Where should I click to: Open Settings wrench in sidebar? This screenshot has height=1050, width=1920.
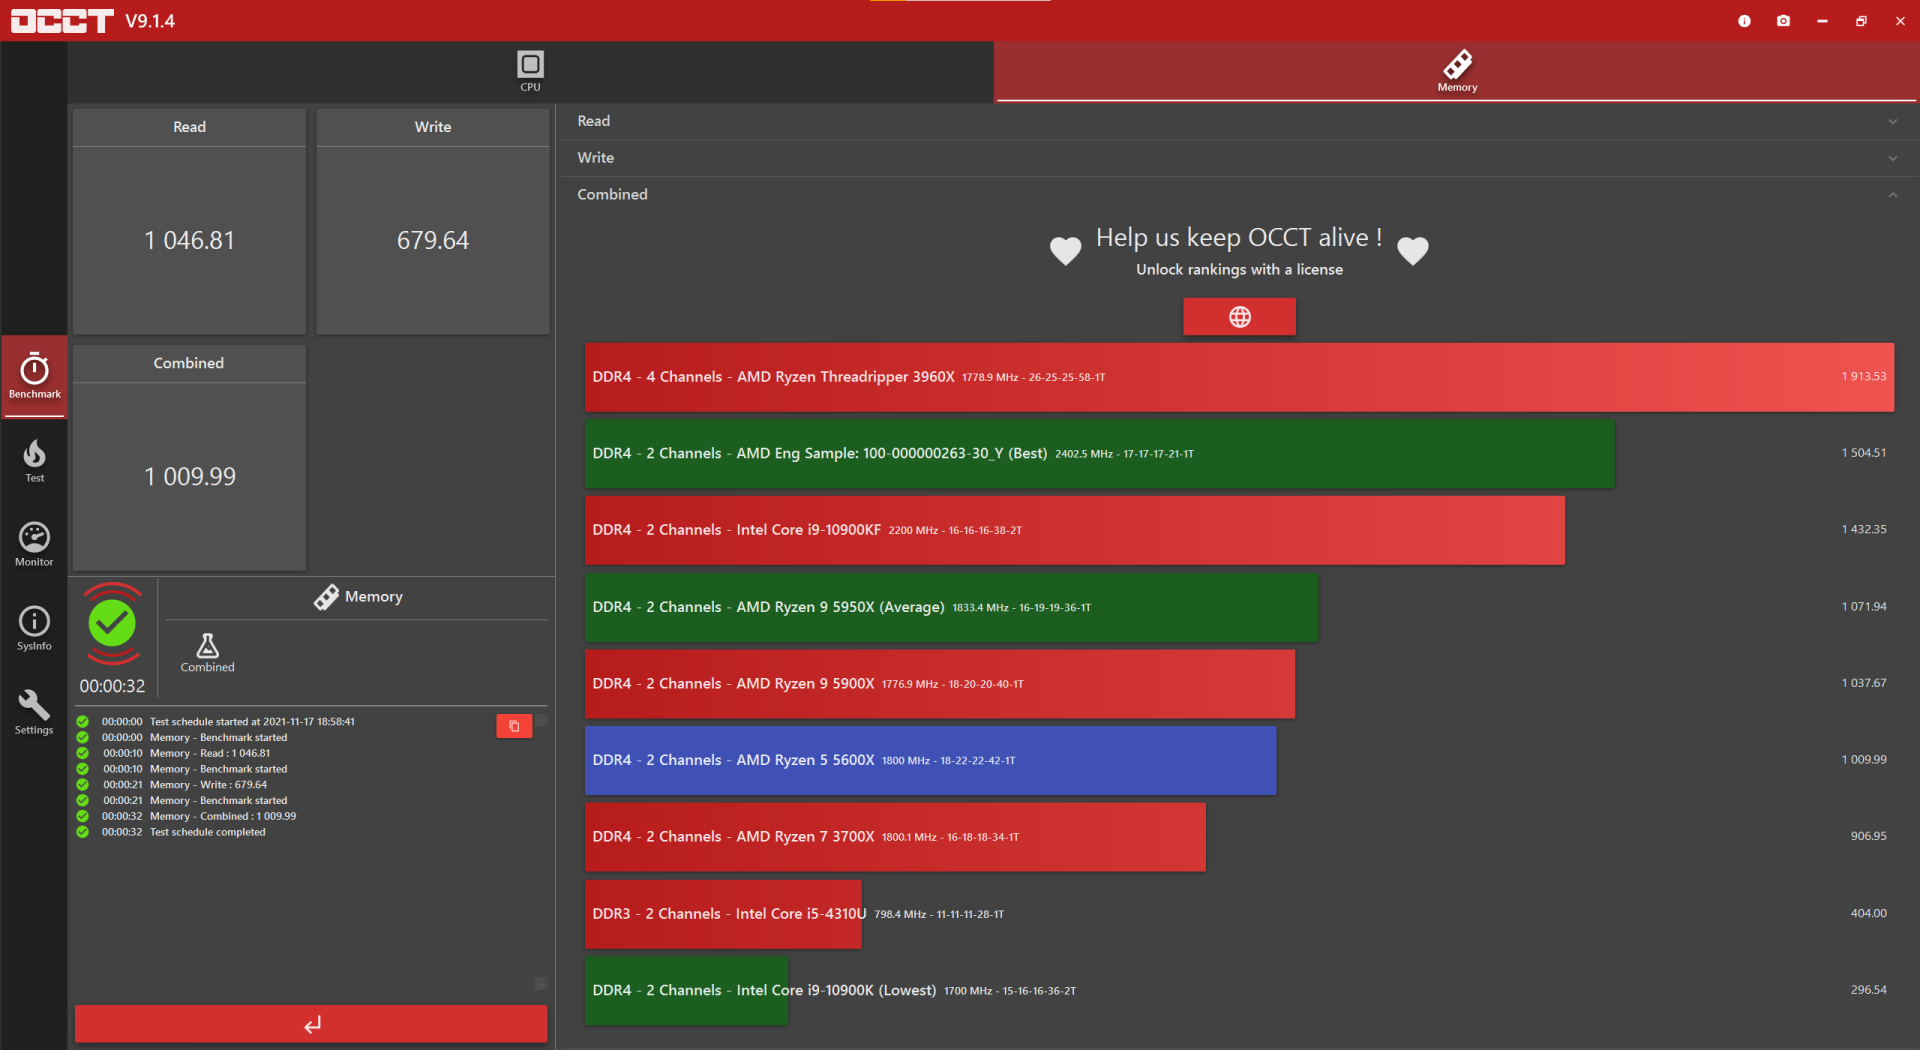click(x=34, y=713)
